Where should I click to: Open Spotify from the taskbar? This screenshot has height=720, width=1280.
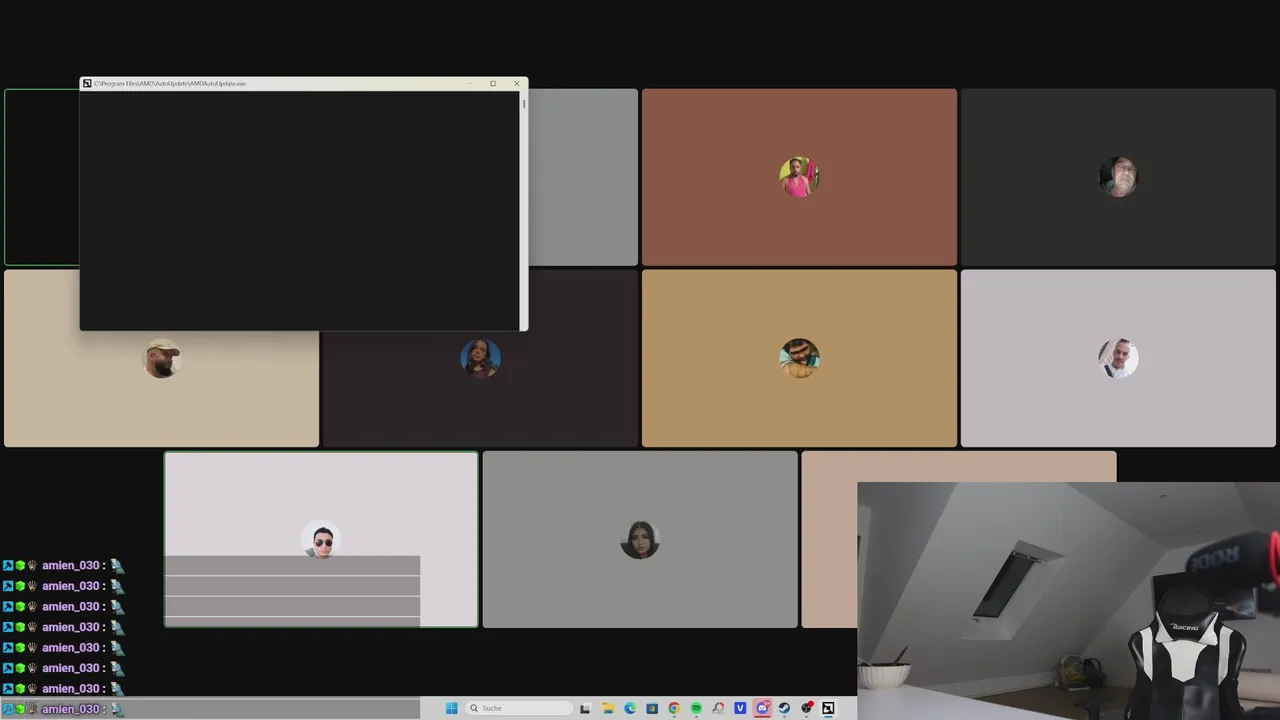[696, 708]
